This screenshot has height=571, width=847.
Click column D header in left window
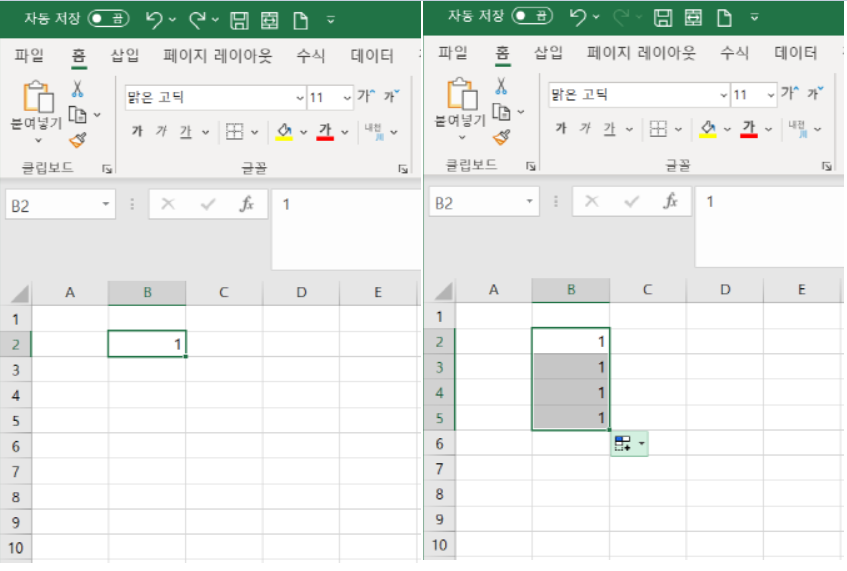coord(301,293)
